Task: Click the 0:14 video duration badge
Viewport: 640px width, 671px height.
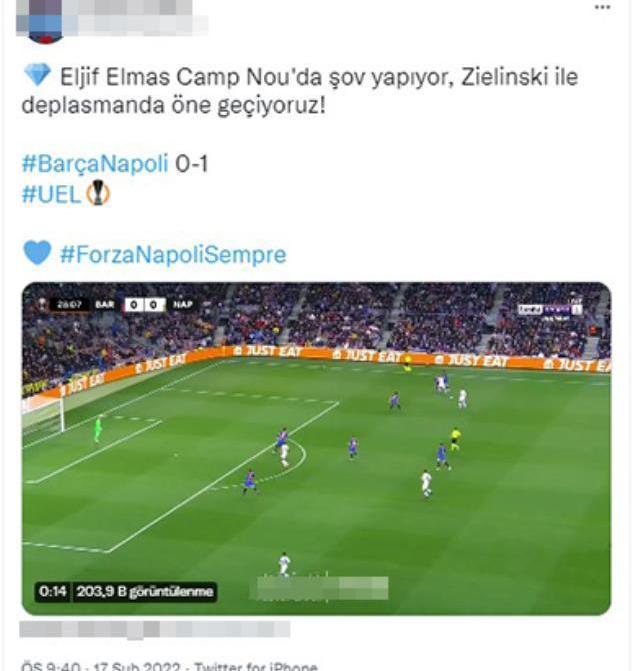Action: click(x=53, y=592)
